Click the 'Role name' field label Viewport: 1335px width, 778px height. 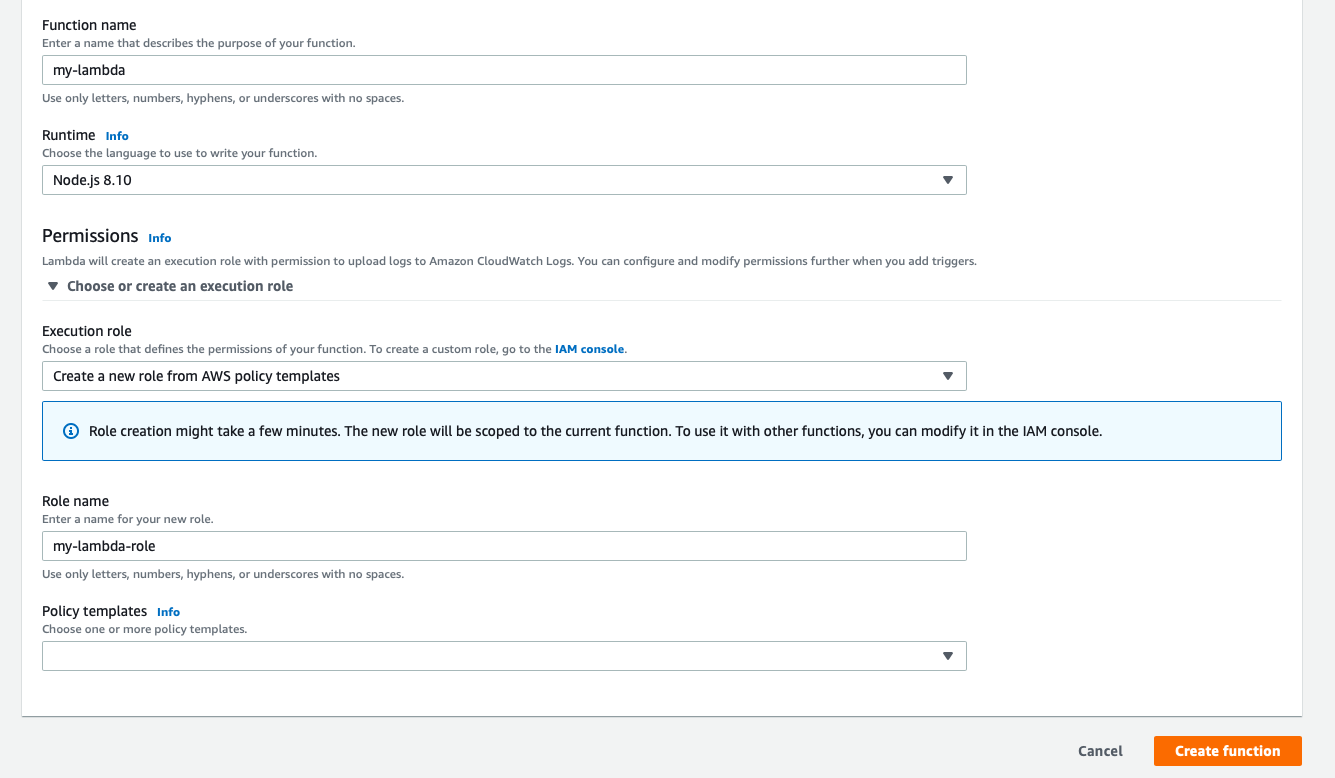(75, 501)
